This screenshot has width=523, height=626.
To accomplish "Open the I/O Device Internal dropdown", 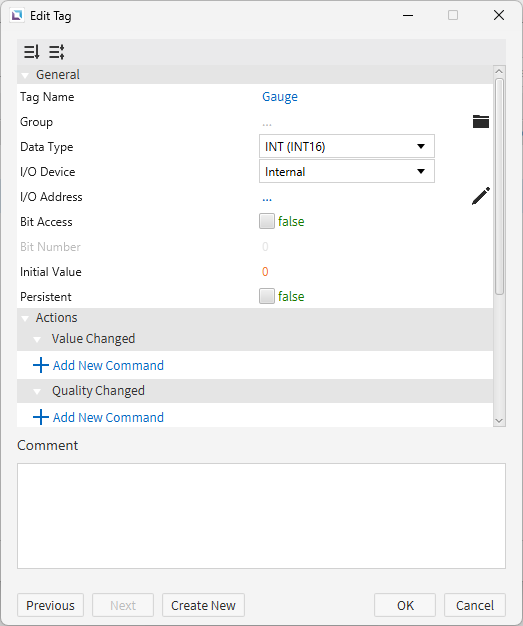I will [x=347, y=172].
